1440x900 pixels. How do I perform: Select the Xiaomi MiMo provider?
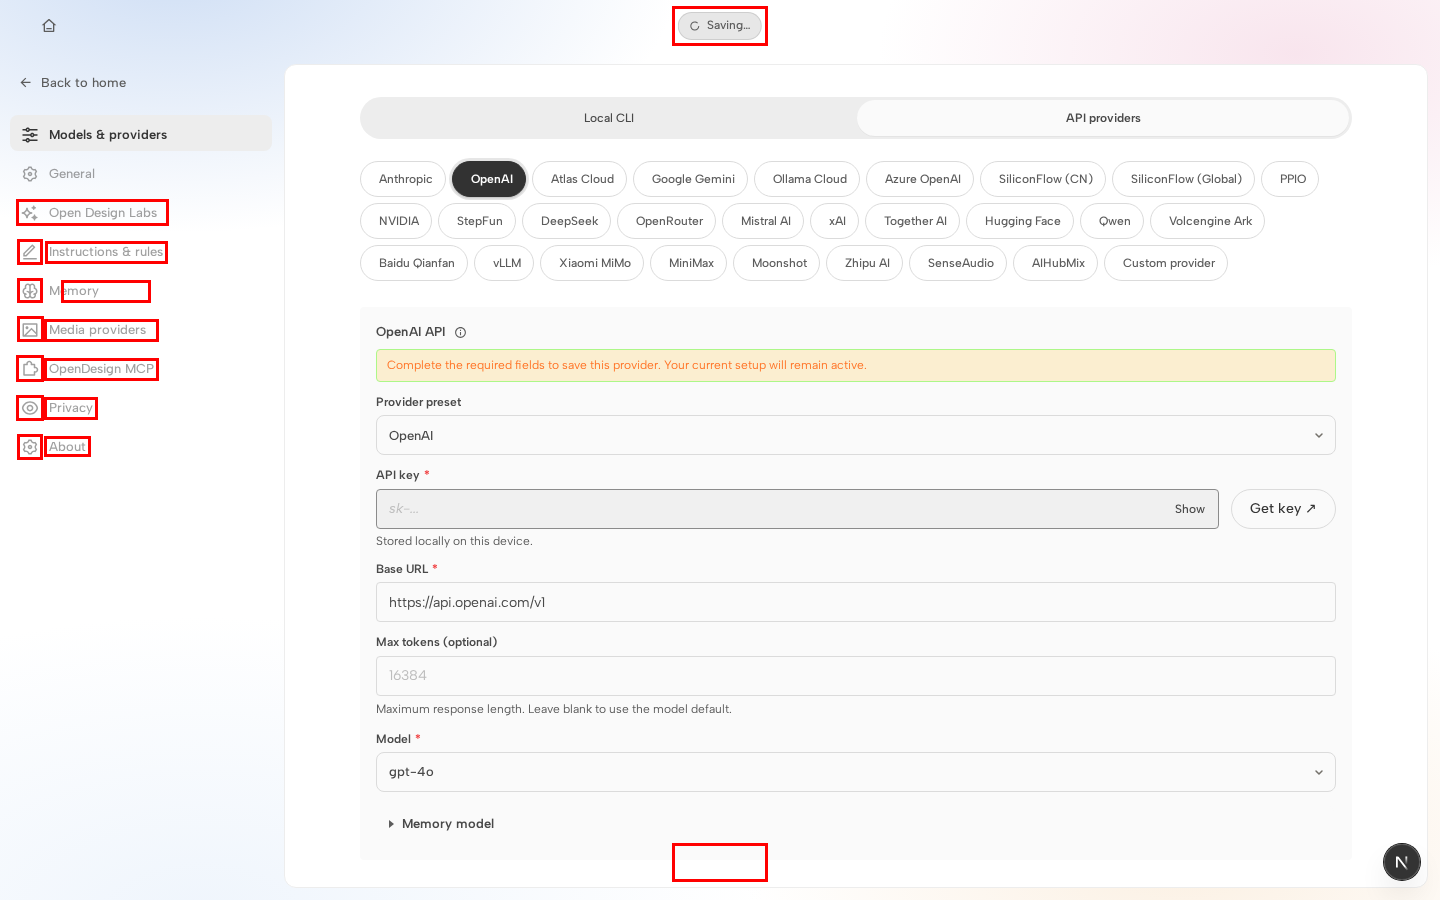click(x=594, y=263)
